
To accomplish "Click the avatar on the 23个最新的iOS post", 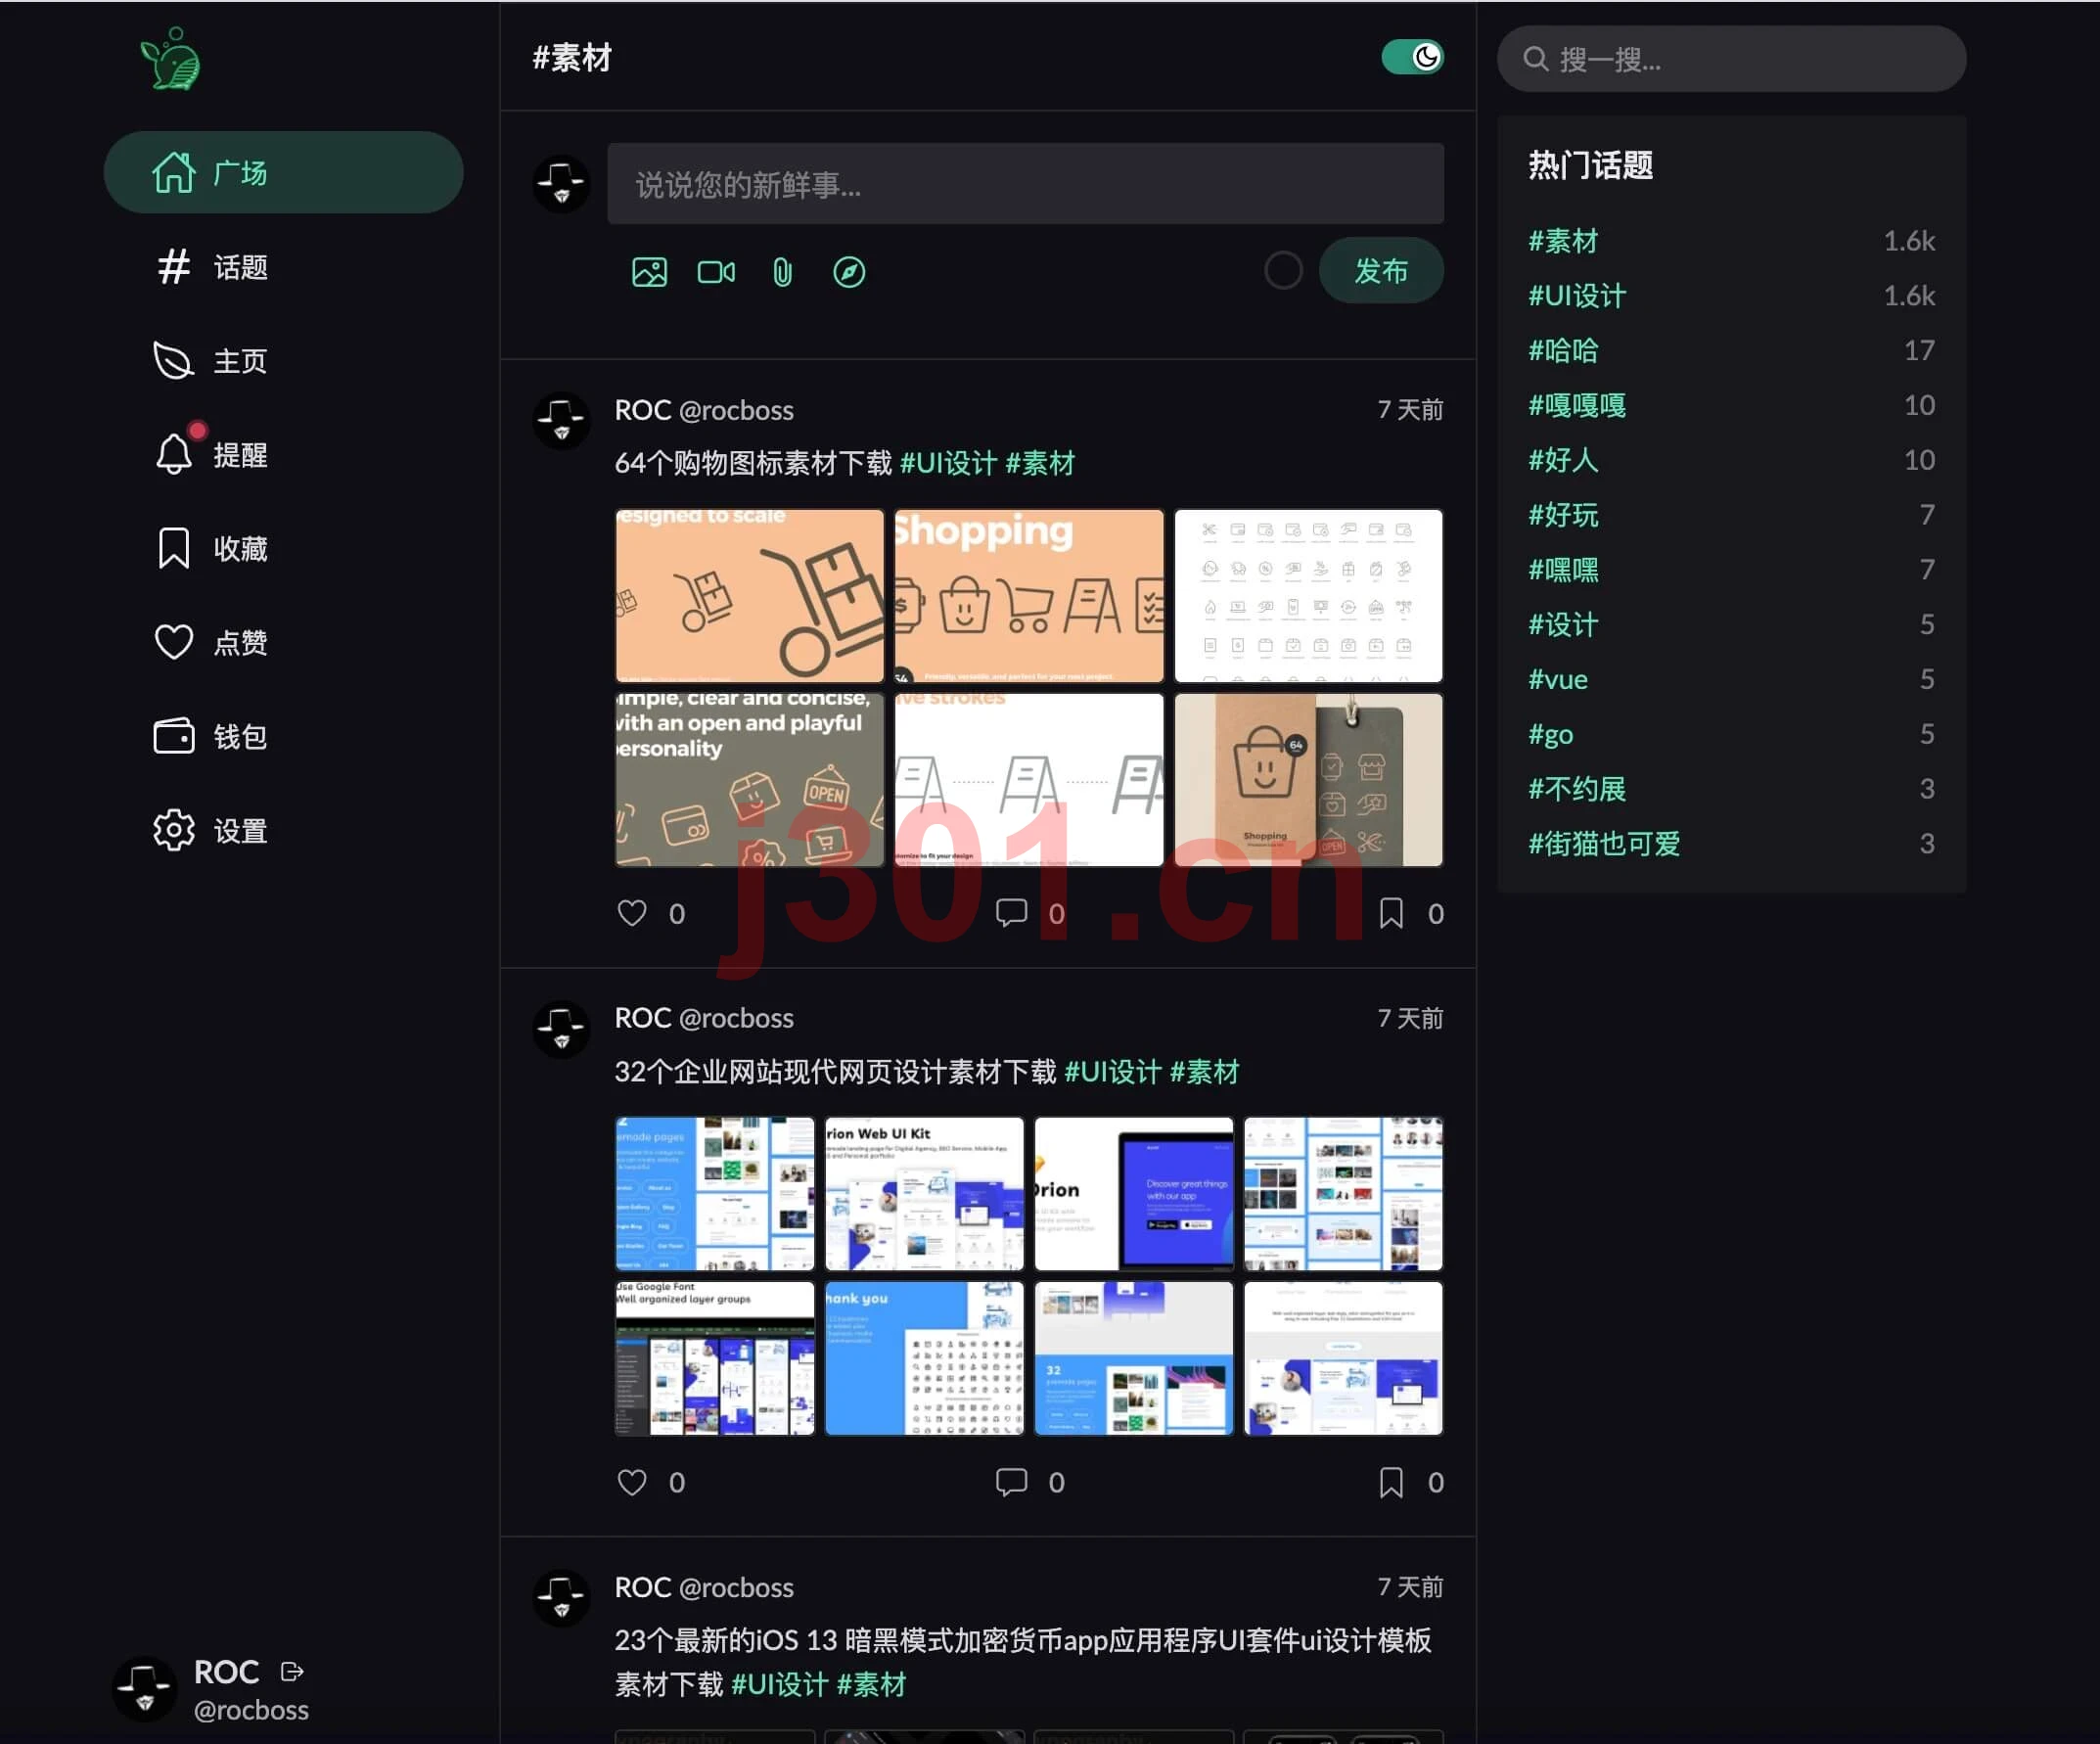I will tap(561, 1598).
